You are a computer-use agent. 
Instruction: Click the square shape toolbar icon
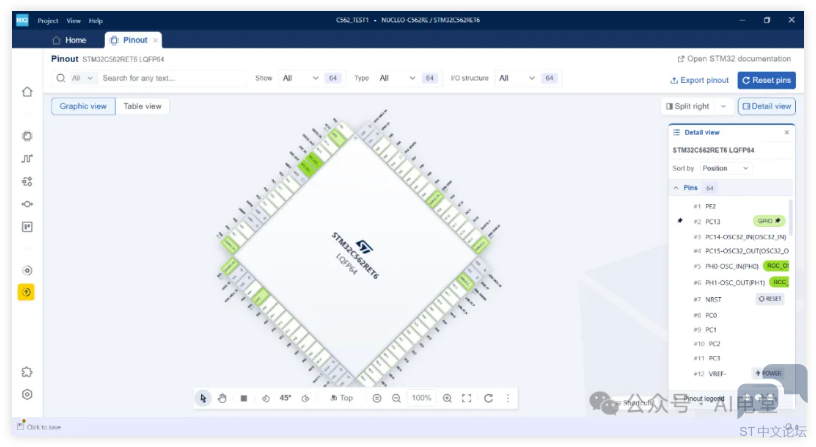(x=244, y=398)
